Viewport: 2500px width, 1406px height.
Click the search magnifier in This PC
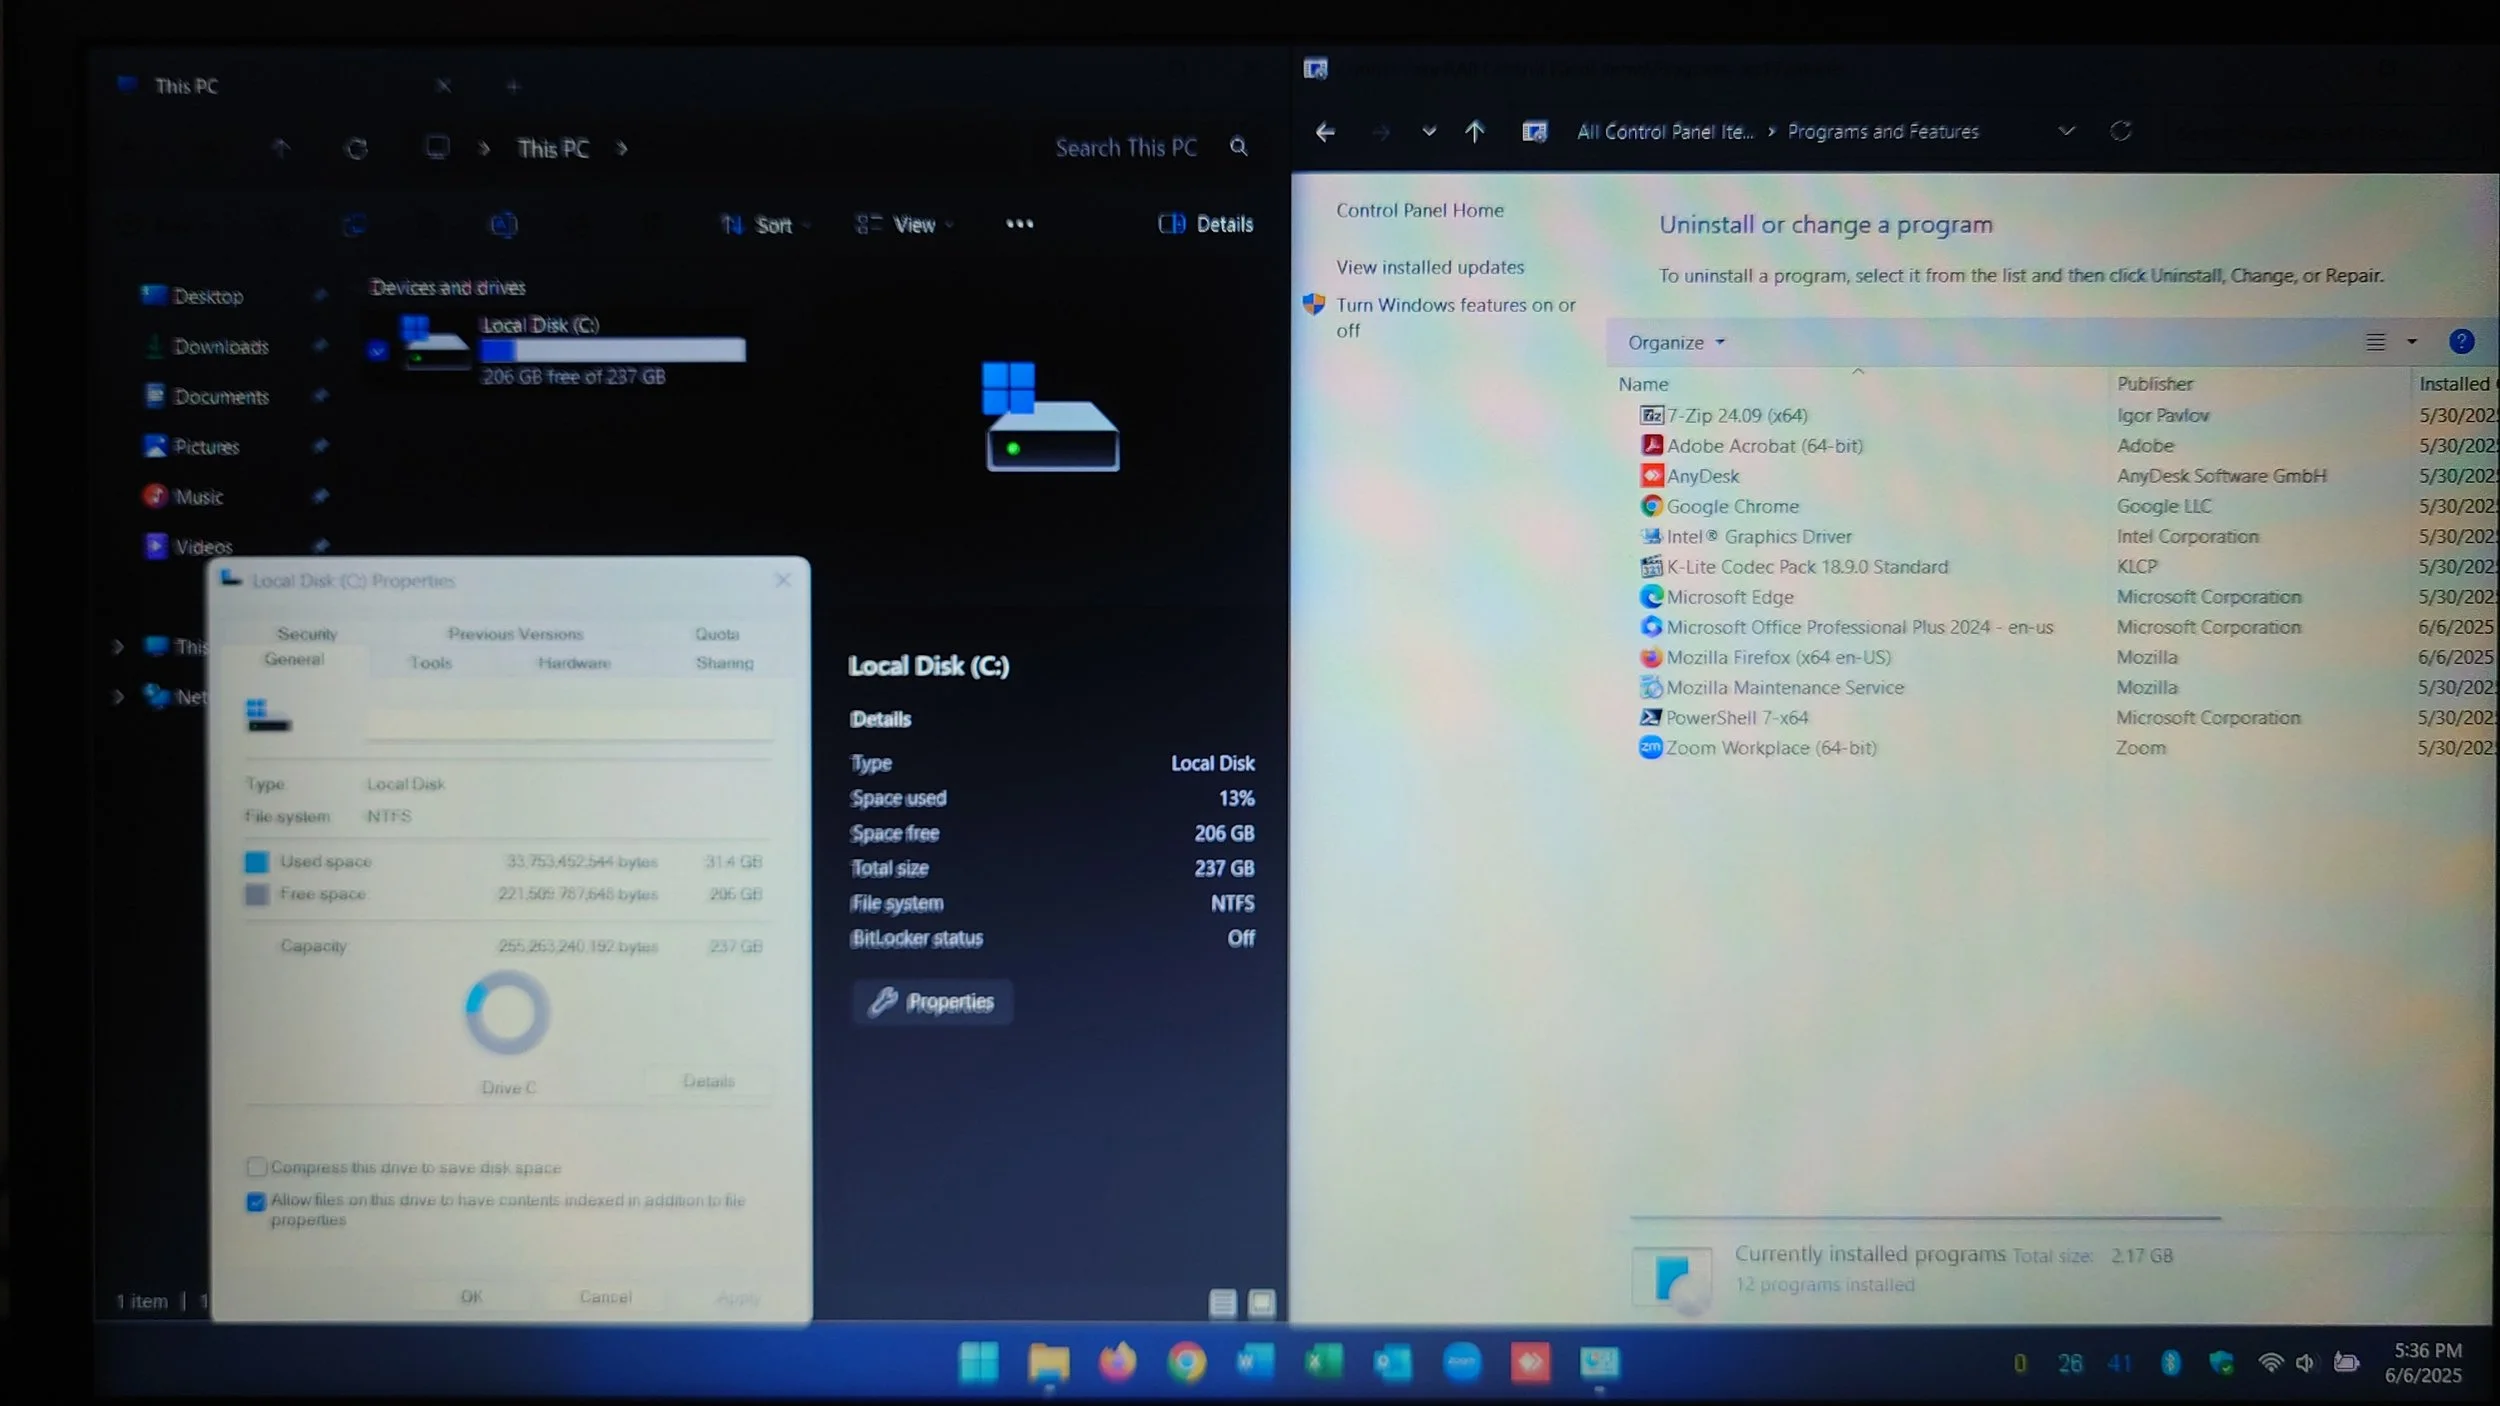pos(1238,147)
